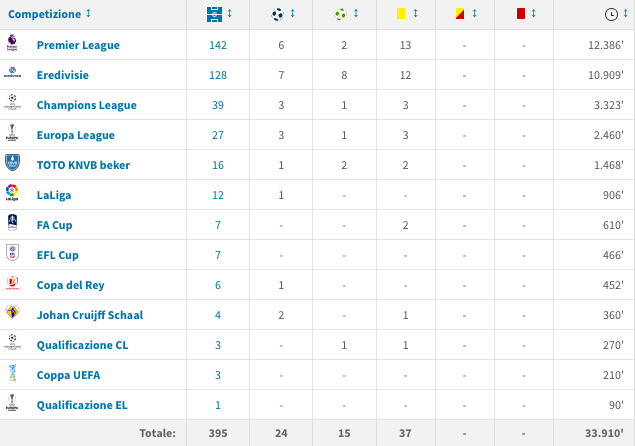Viewport: 635px width, 446px height.
Task: Sort by the second yellow-red card column
Action: tap(466, 14)
